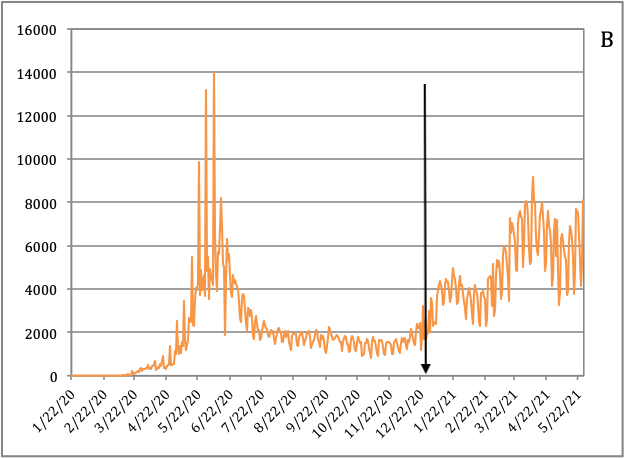Click the highest orange peak near 14000
The width and height of the screenshot is (624, 458).
[214, 74]
